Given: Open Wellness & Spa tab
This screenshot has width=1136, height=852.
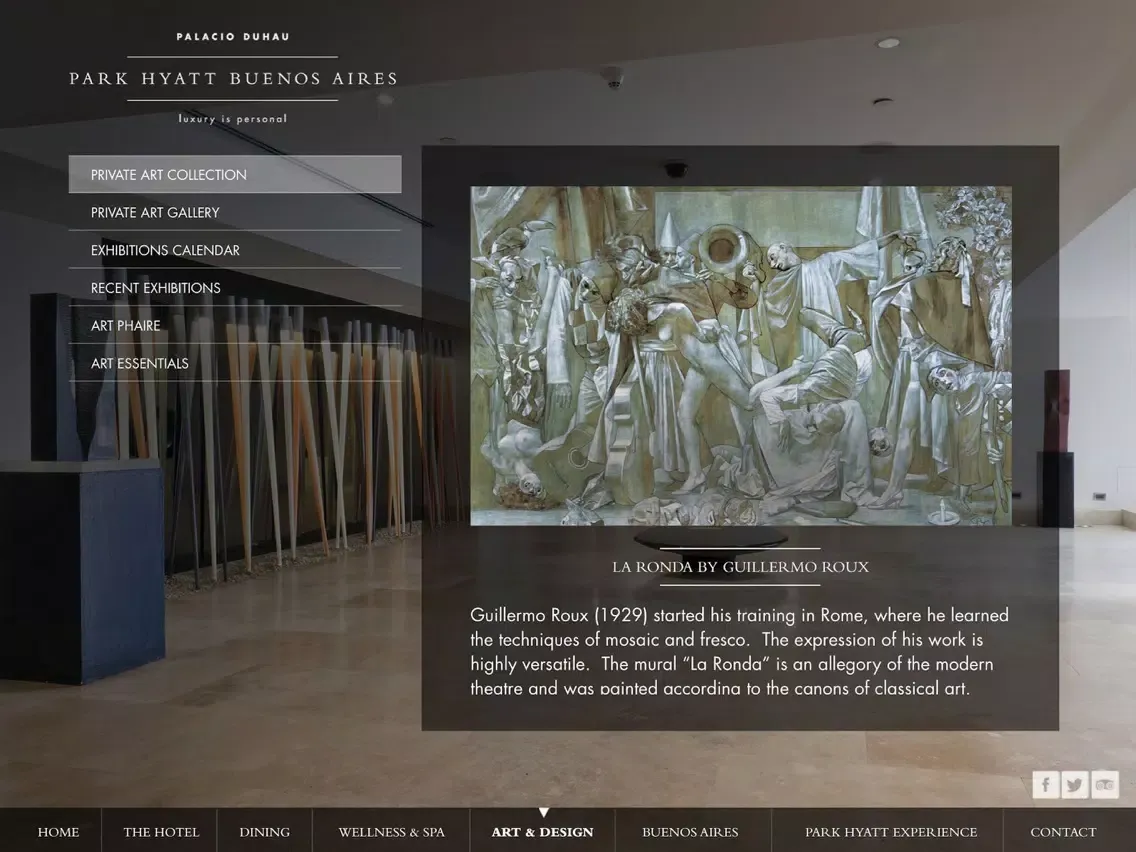Looking at the screenshot, I should [391, 832].
